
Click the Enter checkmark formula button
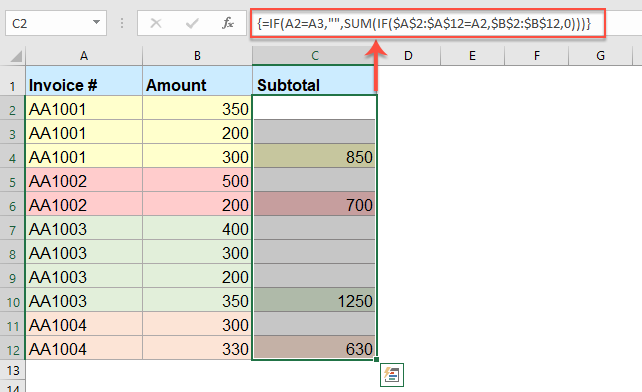pyautogui.click(x=192, y=23)
